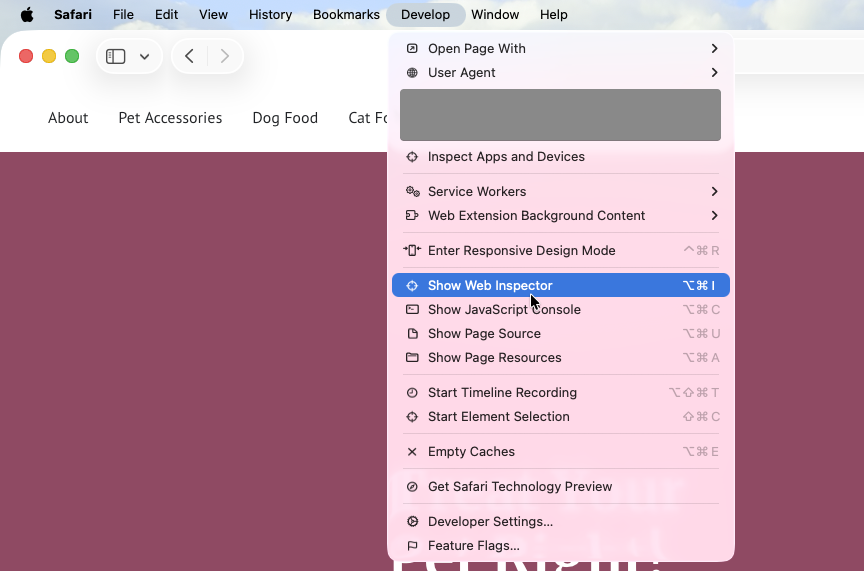Close the Safari window red button
Screen dimensions: 864x571
click(x=26, y=56)
